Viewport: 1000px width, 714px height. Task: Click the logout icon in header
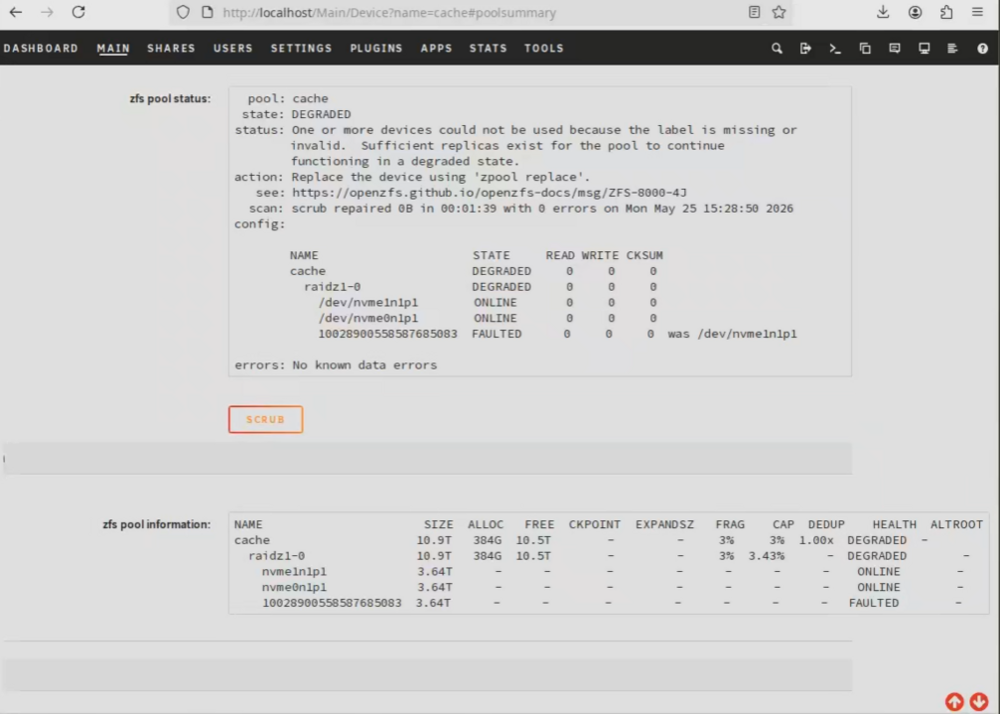[805, 48]
